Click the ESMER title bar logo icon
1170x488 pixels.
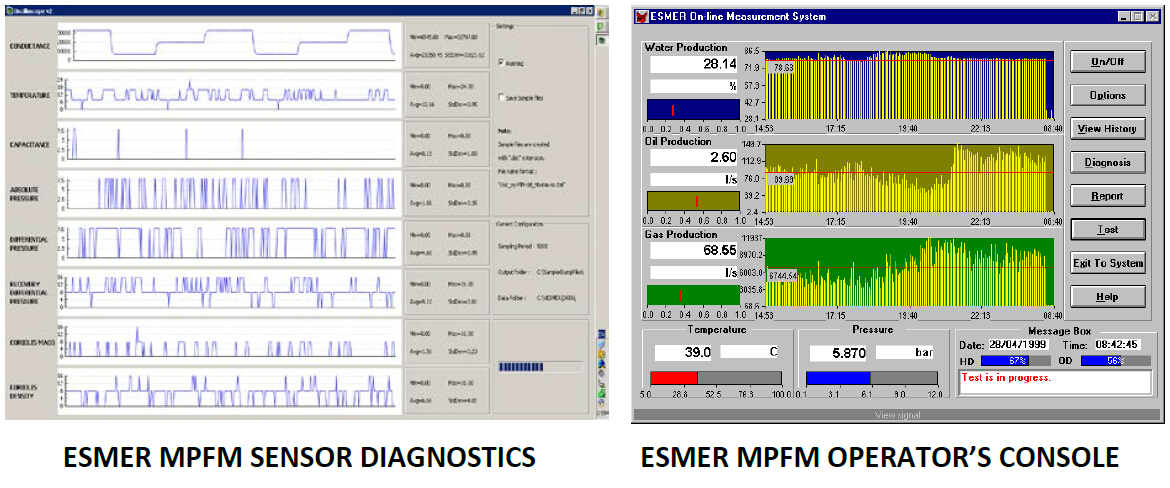[x=642, y=16]
